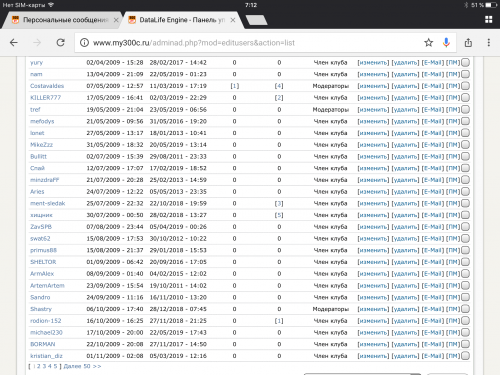The height and width of the screenshot is (375, 500).
Task: Go to page 3 of results
Action: point(44,366)
